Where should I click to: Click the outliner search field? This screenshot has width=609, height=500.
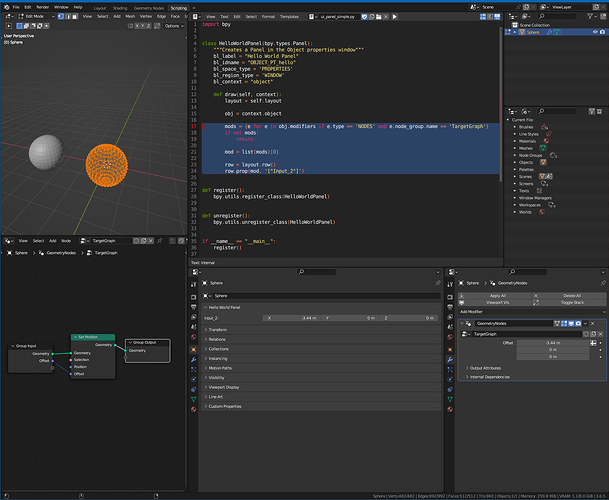click(x=556, y=16)
